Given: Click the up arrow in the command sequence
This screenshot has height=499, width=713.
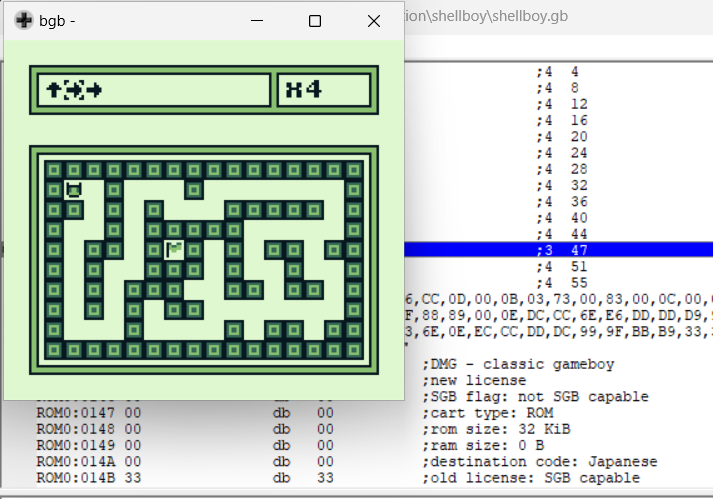Looking at the screenshot, I should 53,90.
